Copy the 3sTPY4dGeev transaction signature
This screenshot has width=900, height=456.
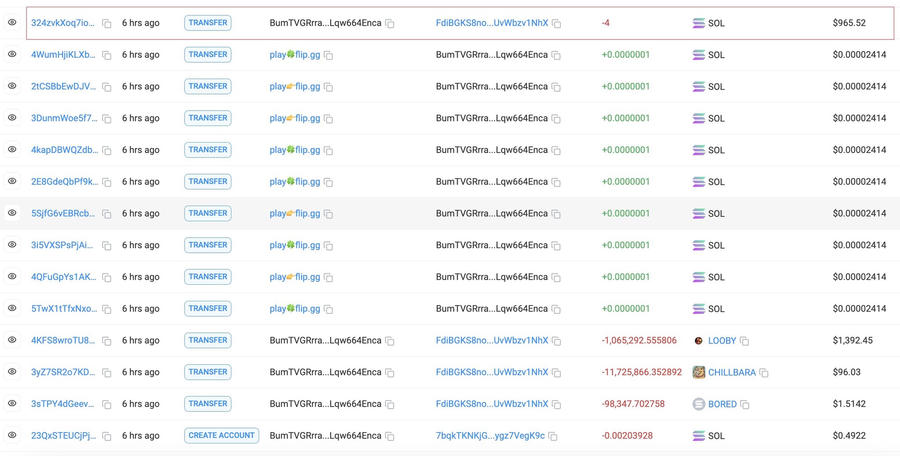tap(107, 404)
